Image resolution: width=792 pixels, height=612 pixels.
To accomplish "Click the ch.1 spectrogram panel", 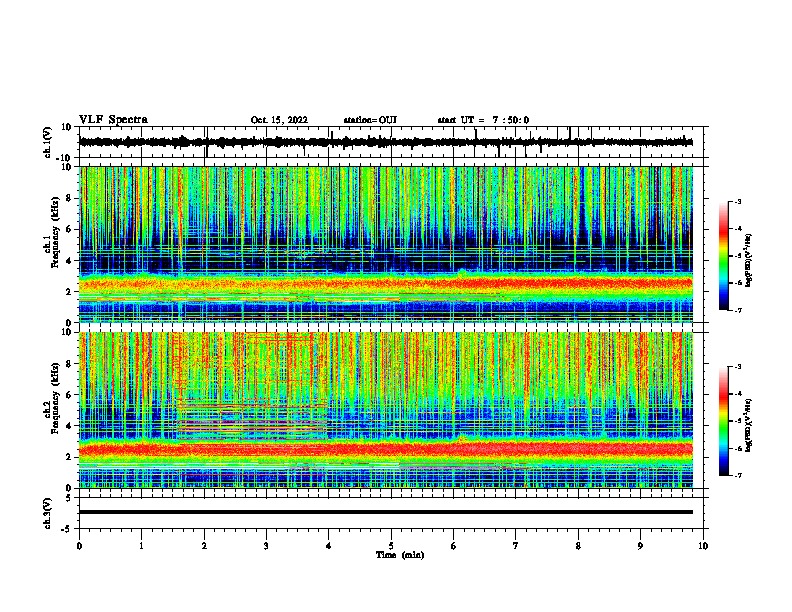I will pyautogui.click(x=385, y=244).
